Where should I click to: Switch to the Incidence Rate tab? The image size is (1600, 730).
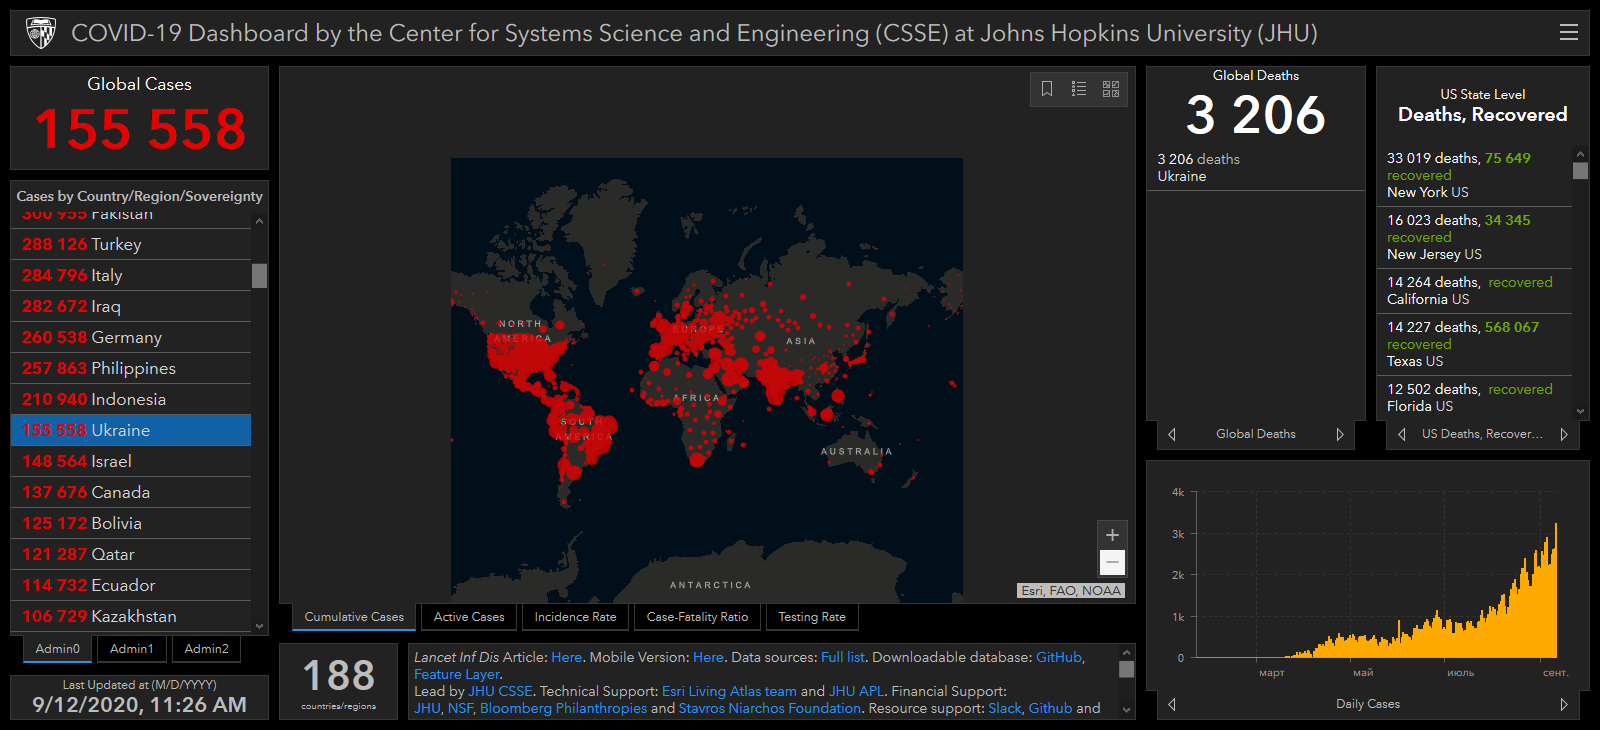pyautogui.click(x=575, y=617)
